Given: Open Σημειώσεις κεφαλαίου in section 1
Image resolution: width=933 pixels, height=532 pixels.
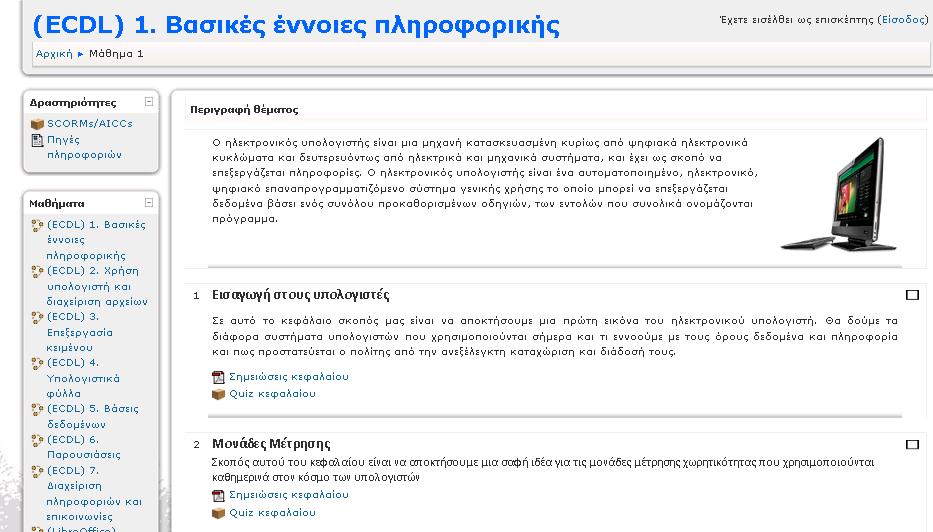Looking at the screenshot, I should (289, 377).
